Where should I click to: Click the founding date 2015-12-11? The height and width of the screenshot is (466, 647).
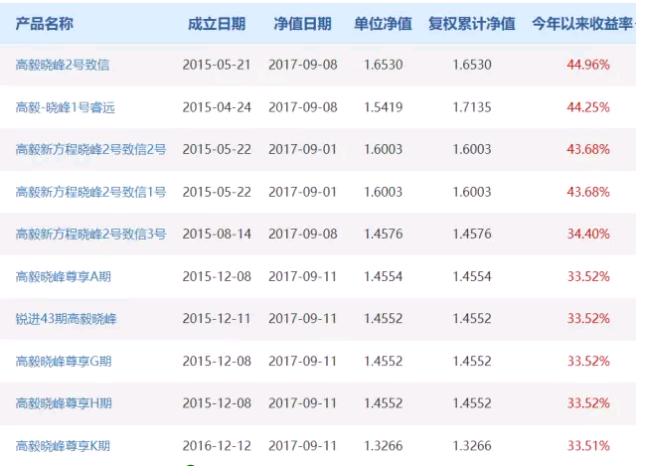pos(217,319)
